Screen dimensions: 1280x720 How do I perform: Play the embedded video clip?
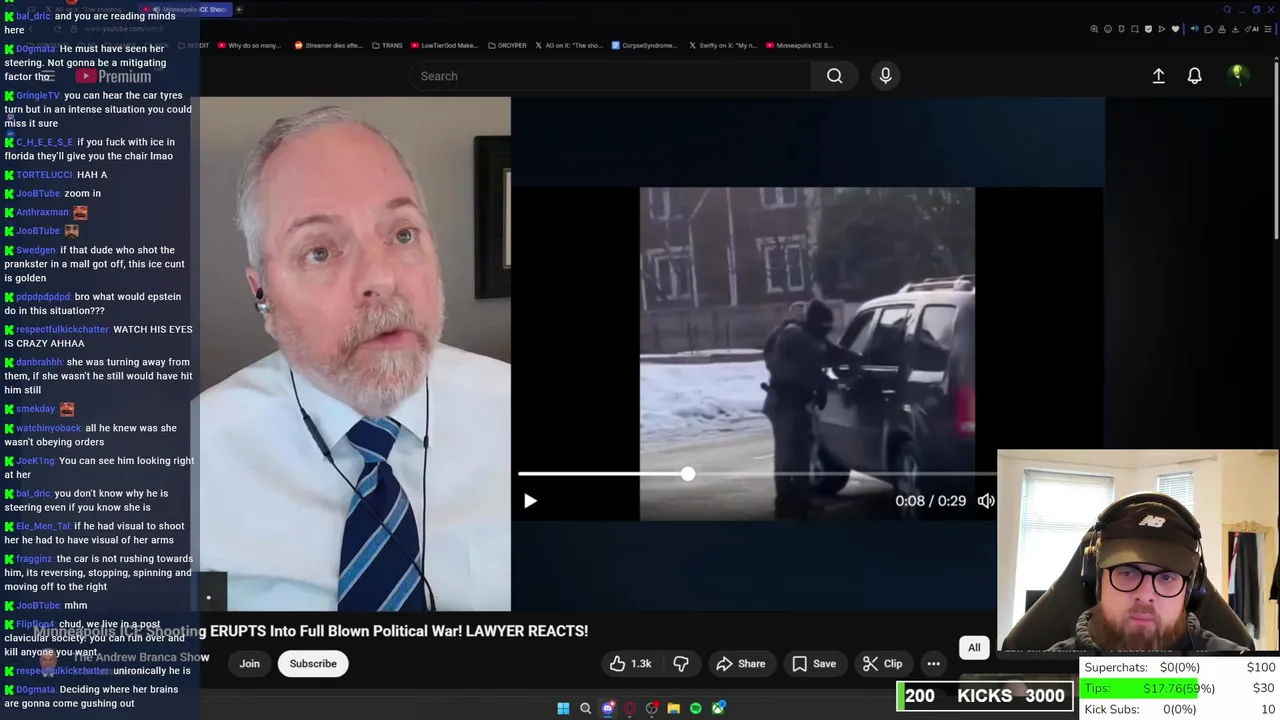point(530,501)
